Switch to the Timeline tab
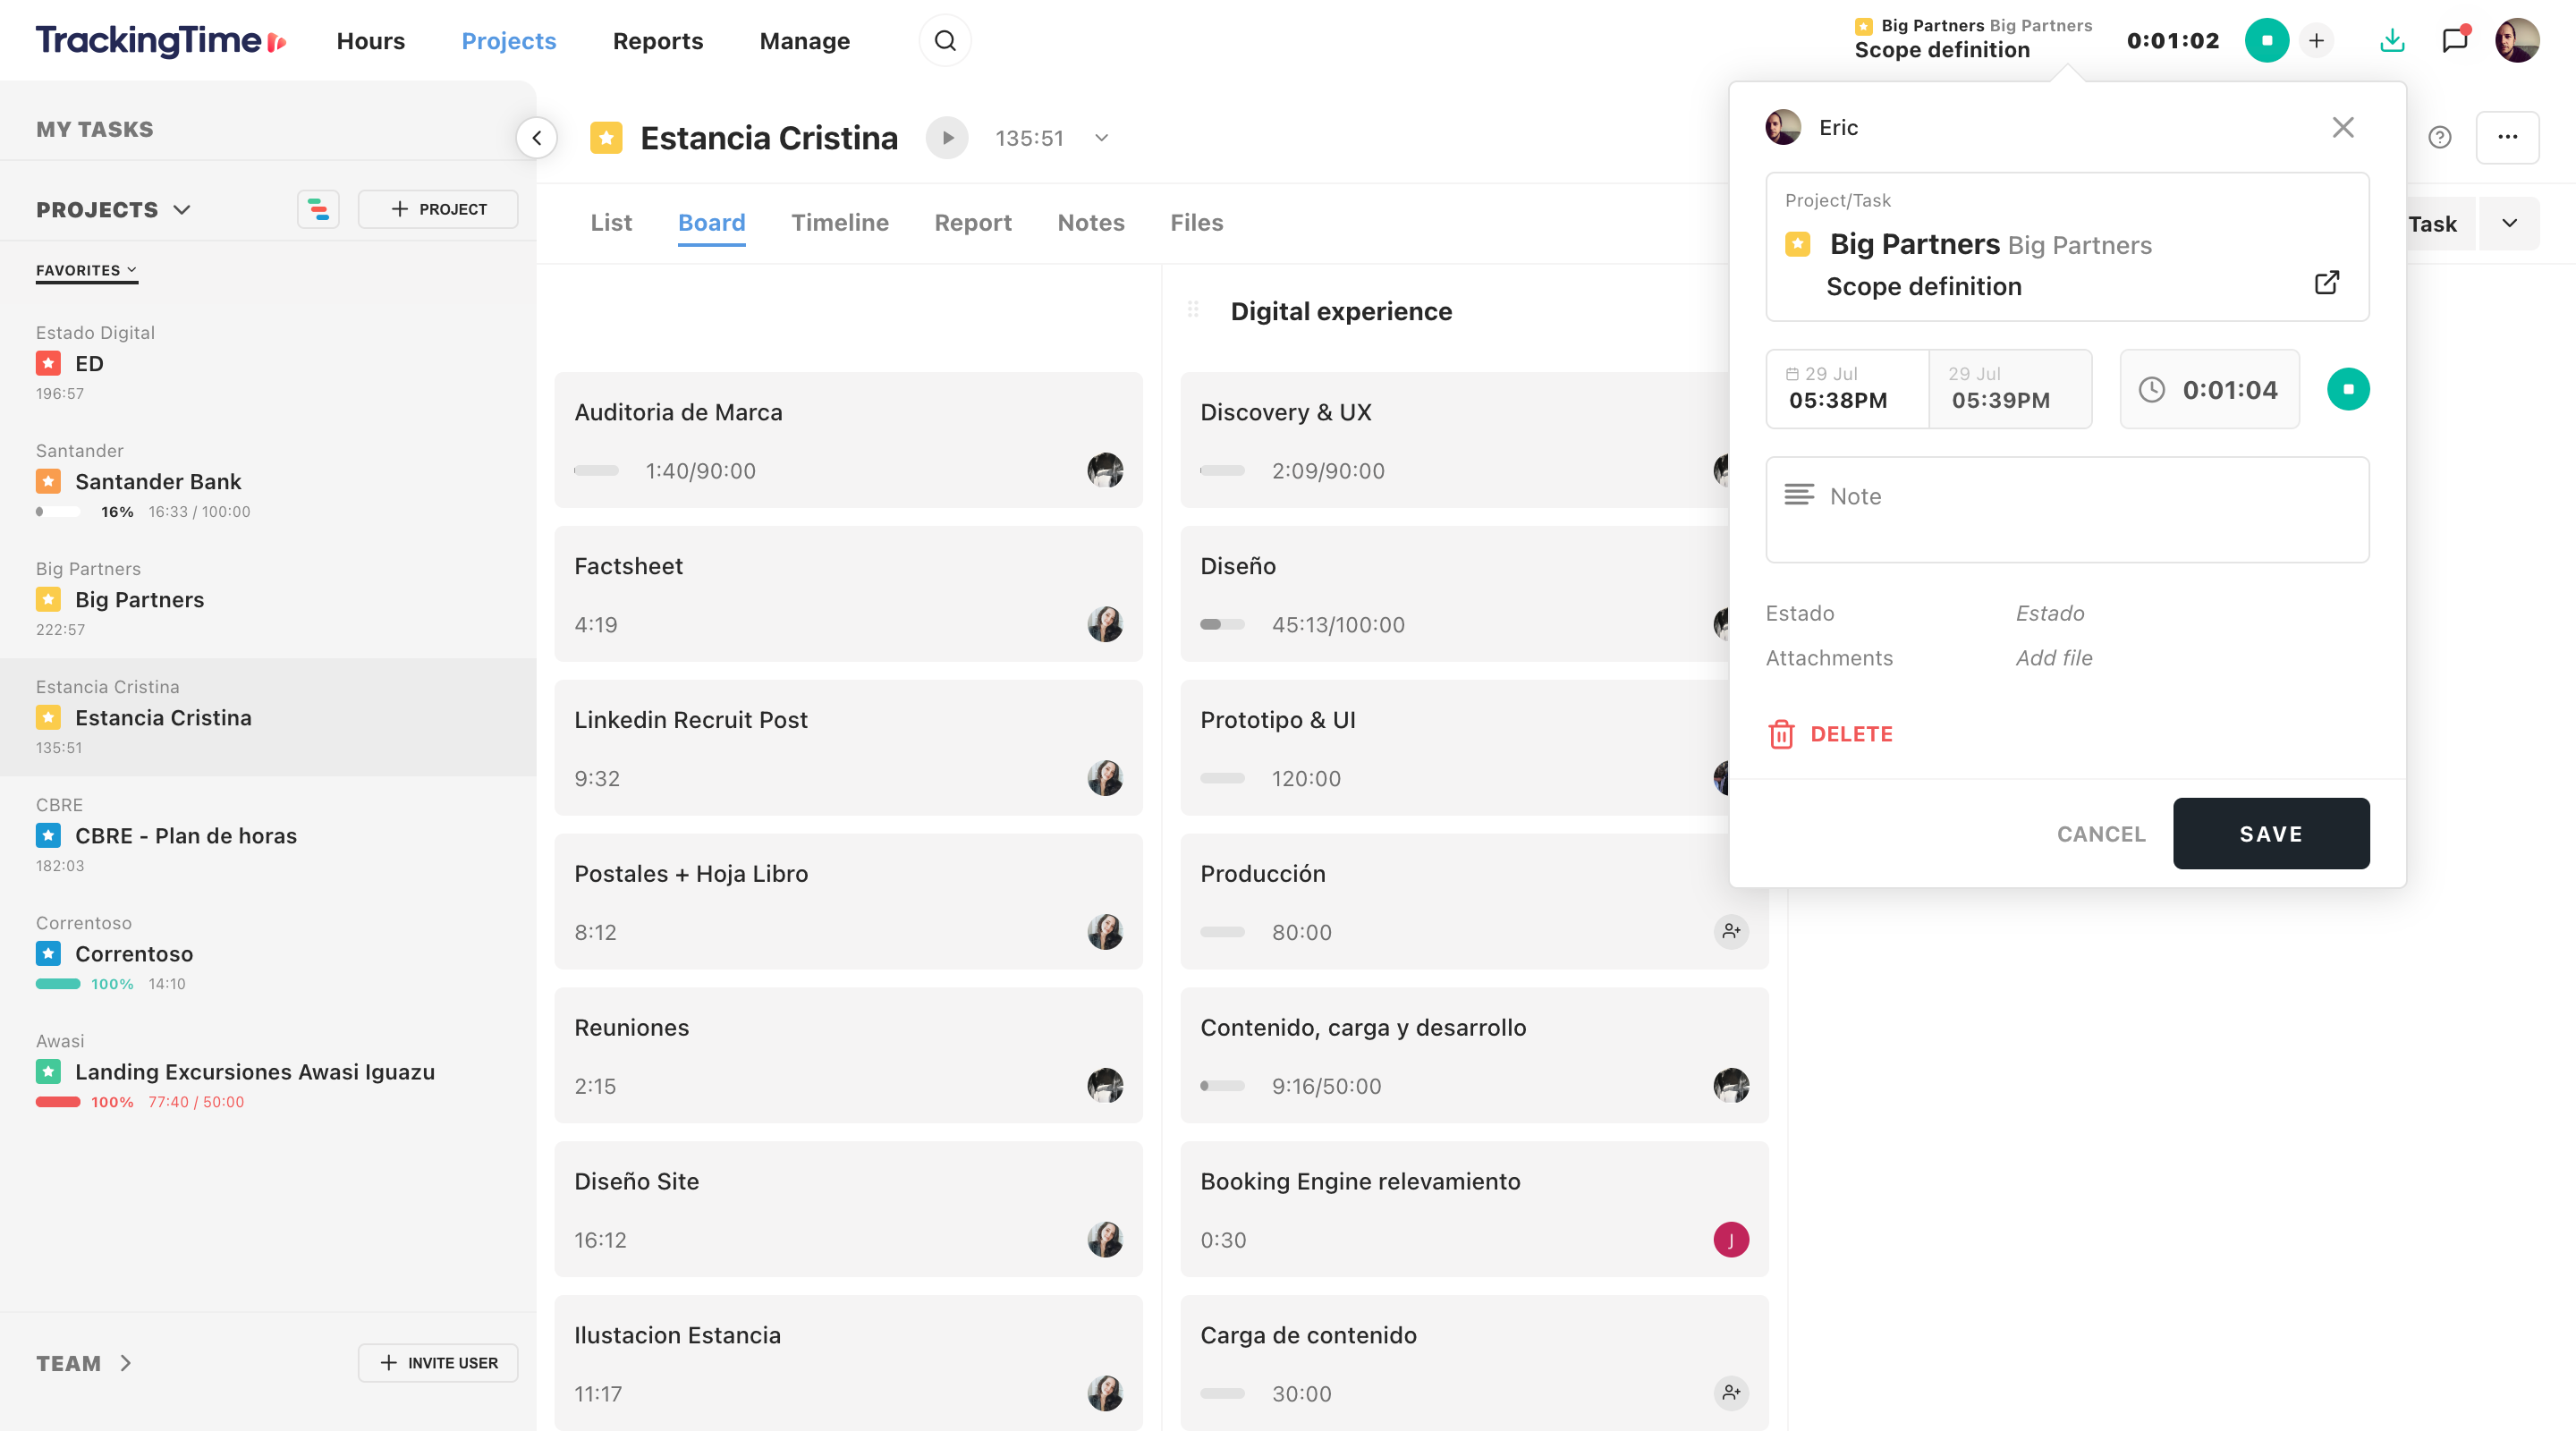The height and width of the screenshot is (1431, 2576). tap(839, 223)
